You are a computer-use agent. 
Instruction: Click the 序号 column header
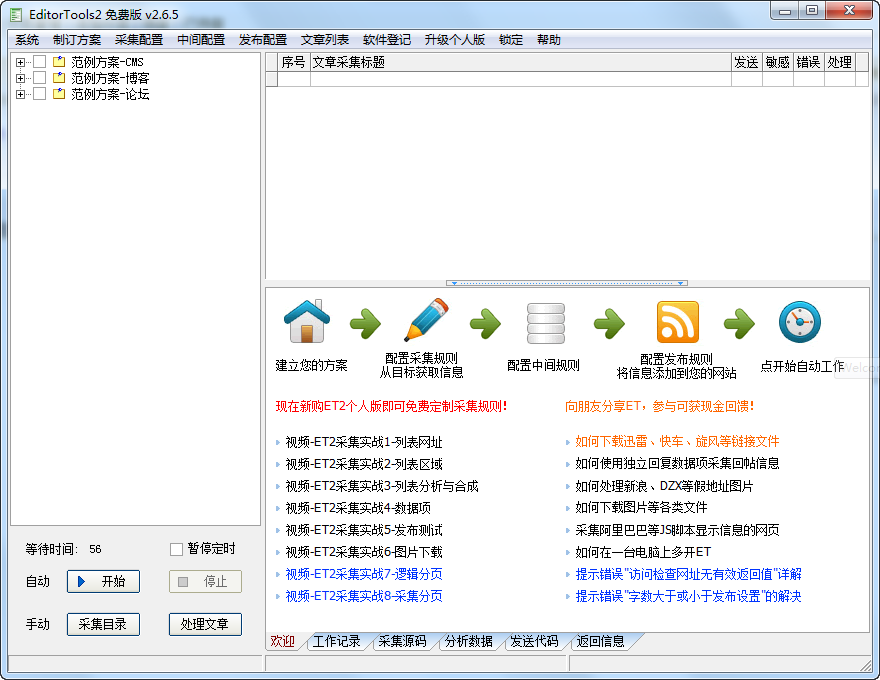294,62
